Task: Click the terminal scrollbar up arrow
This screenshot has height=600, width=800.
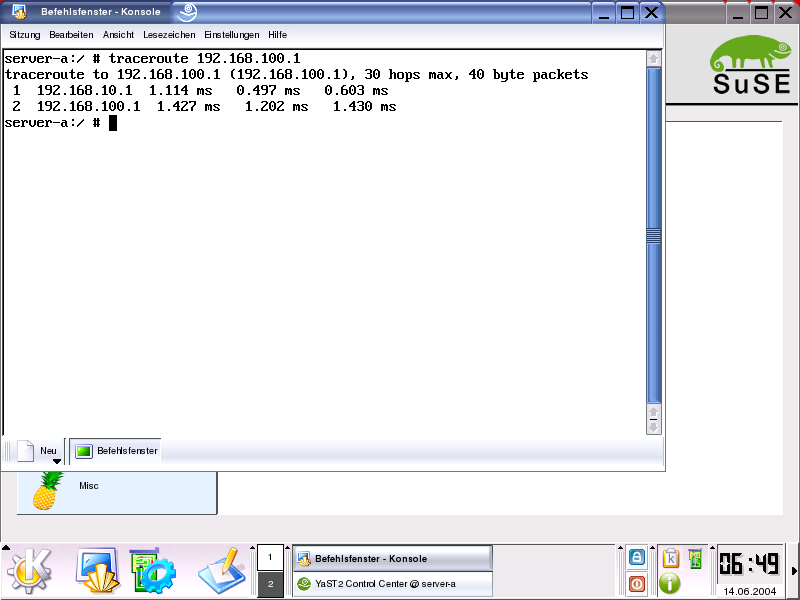Action: pyautogui.click(x=654, y=59)
